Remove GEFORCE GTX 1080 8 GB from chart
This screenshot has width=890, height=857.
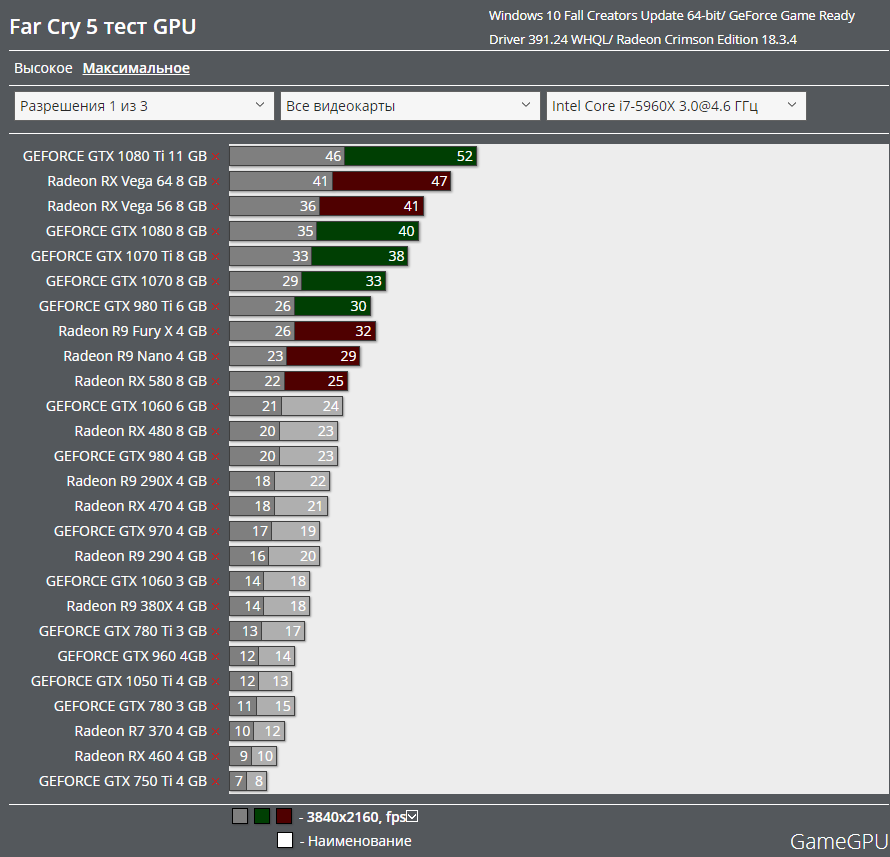point(216,232)
